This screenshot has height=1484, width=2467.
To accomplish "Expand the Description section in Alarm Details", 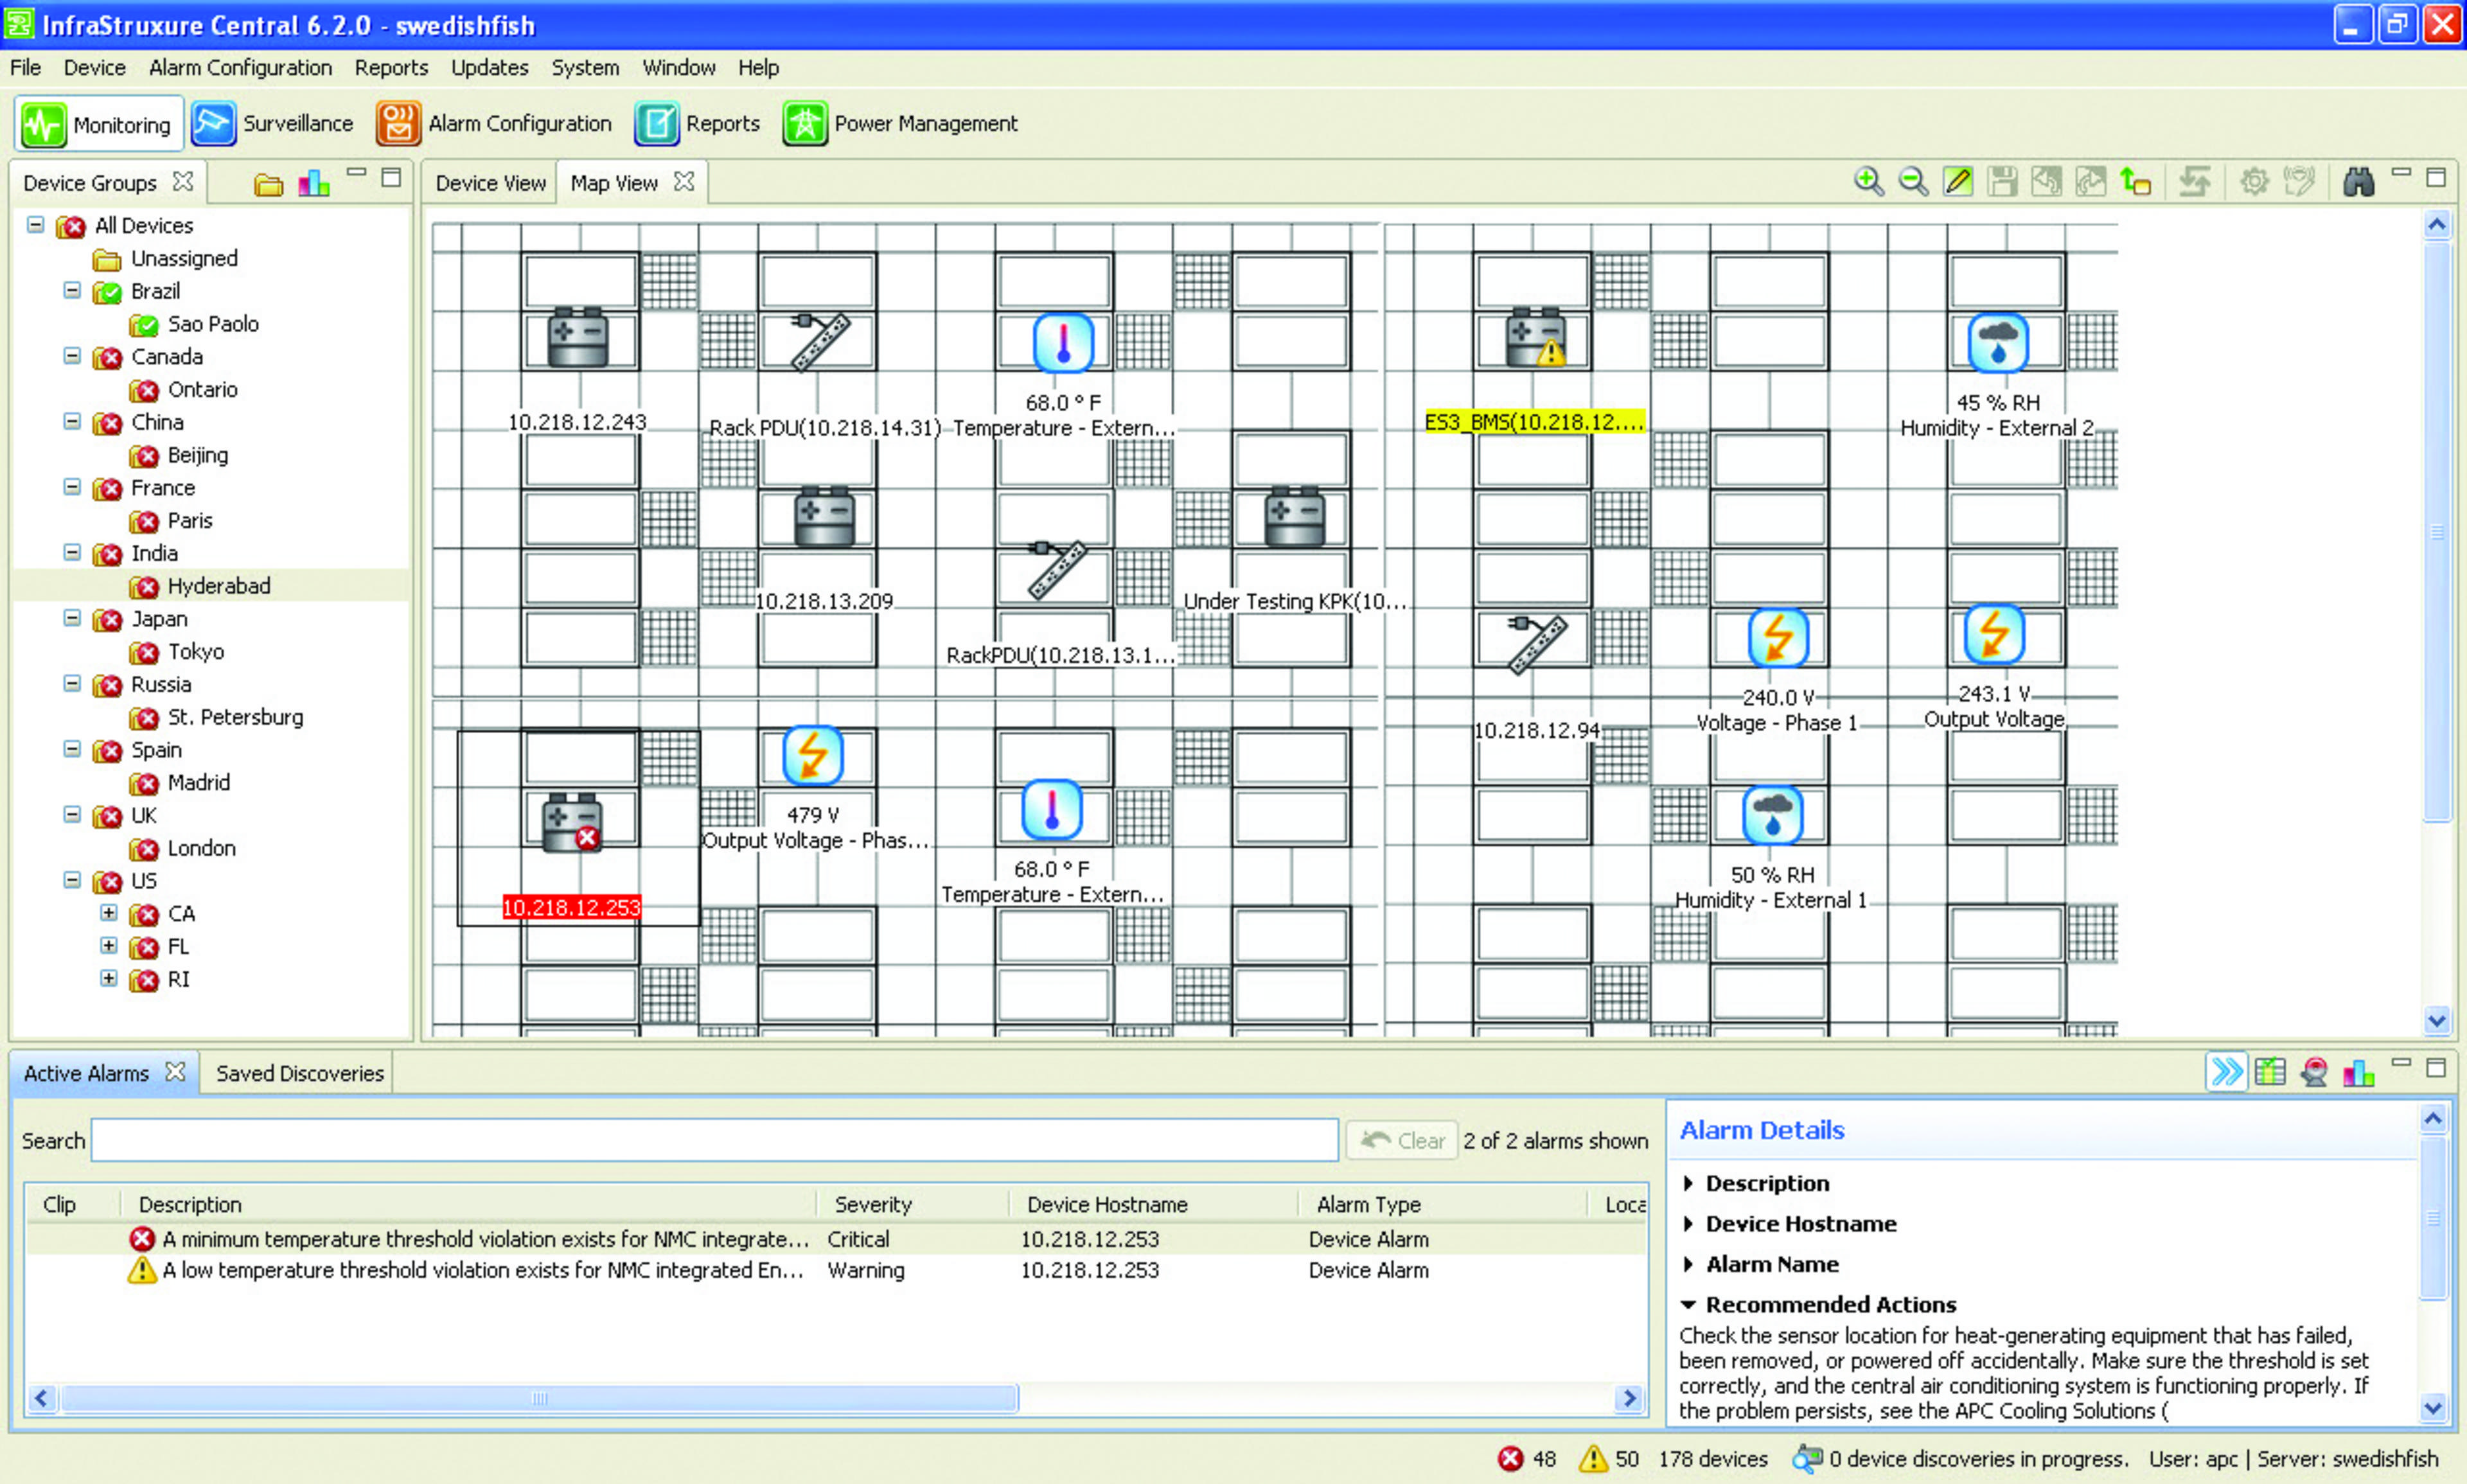I will pos(1689,1183).
